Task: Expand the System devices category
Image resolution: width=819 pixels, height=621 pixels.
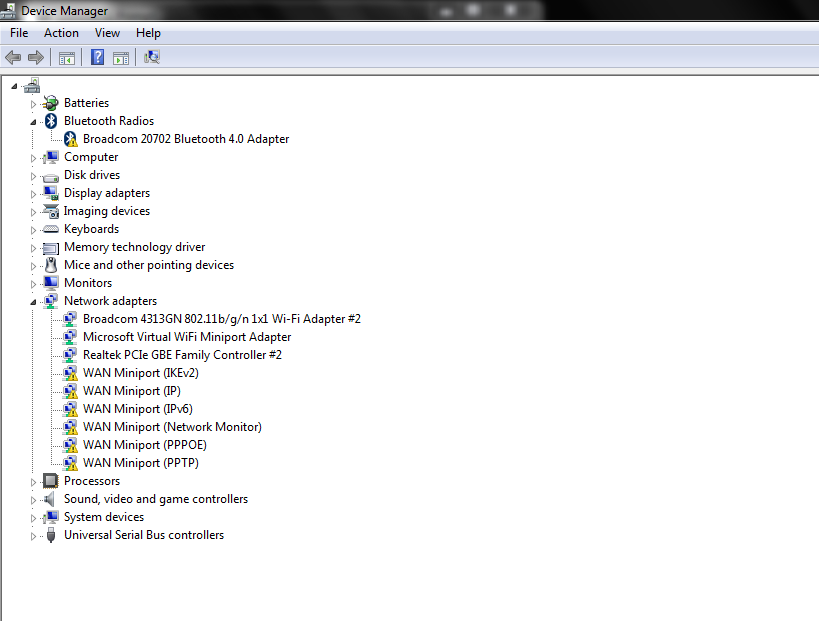Action: 33,518
